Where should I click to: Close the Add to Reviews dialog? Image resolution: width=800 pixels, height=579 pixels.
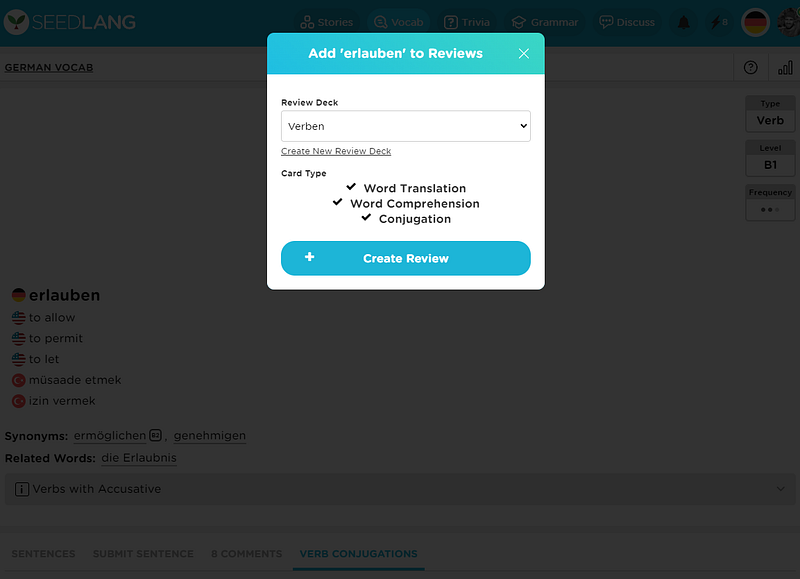click(x=523, y=54)
